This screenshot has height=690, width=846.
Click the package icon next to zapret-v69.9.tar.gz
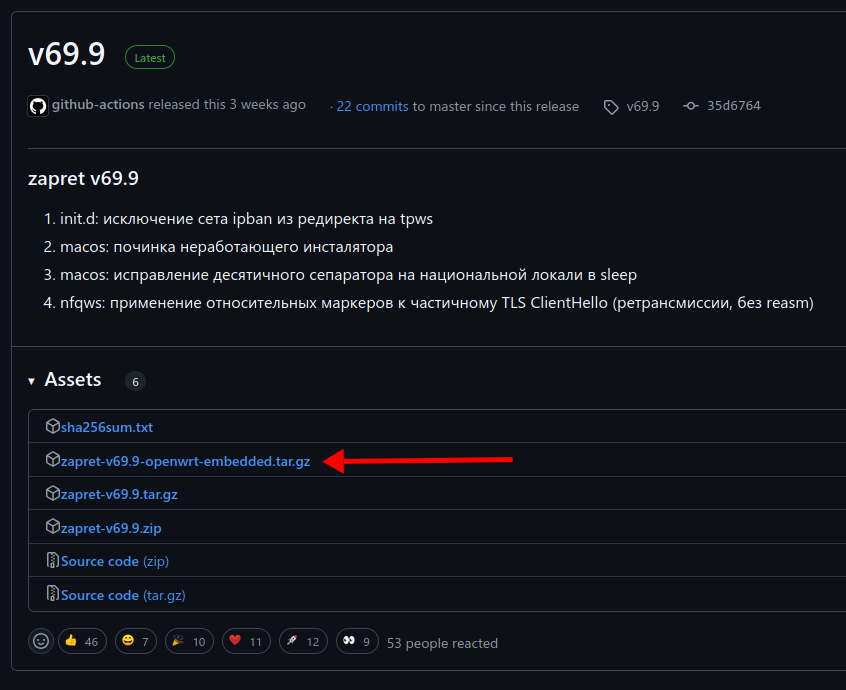(x=52, y=493)
